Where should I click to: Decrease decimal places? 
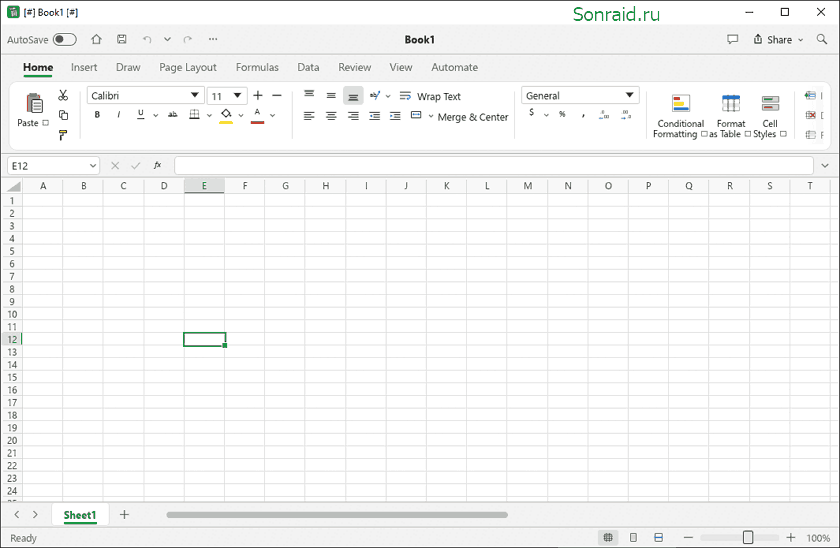625,115
